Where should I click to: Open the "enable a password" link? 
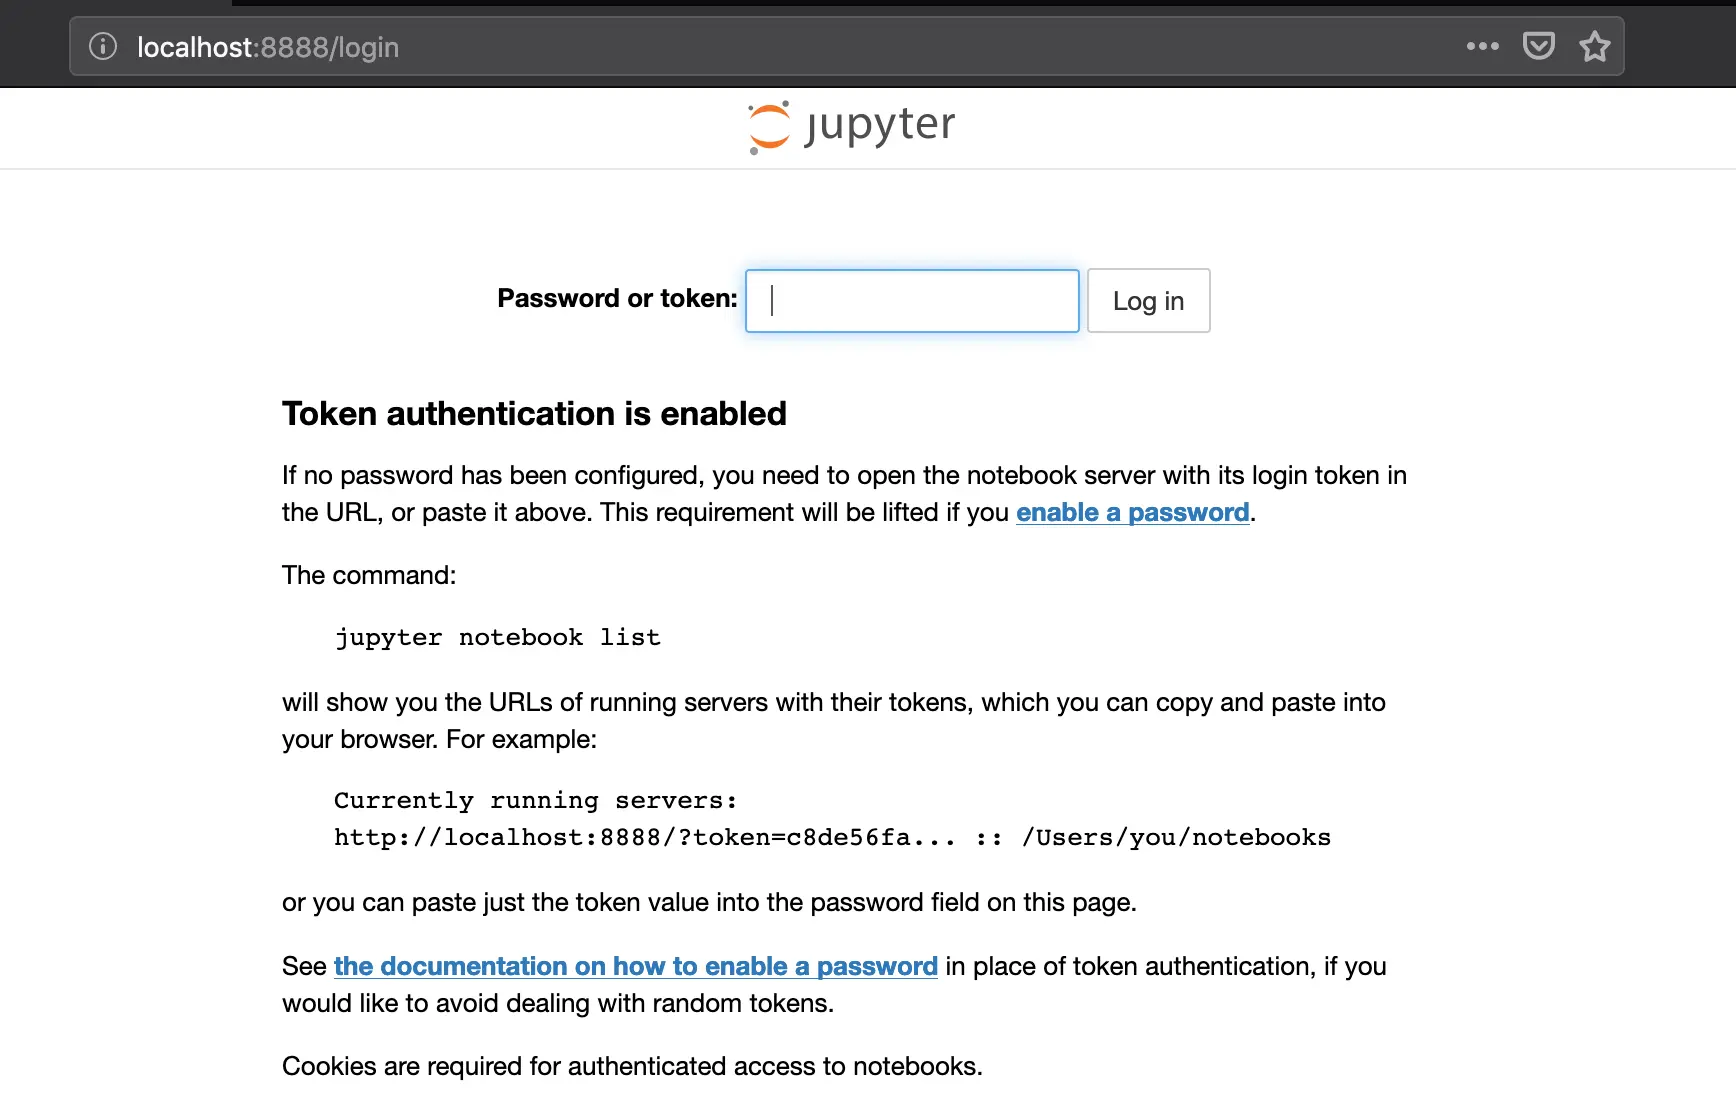(1132, 512)
